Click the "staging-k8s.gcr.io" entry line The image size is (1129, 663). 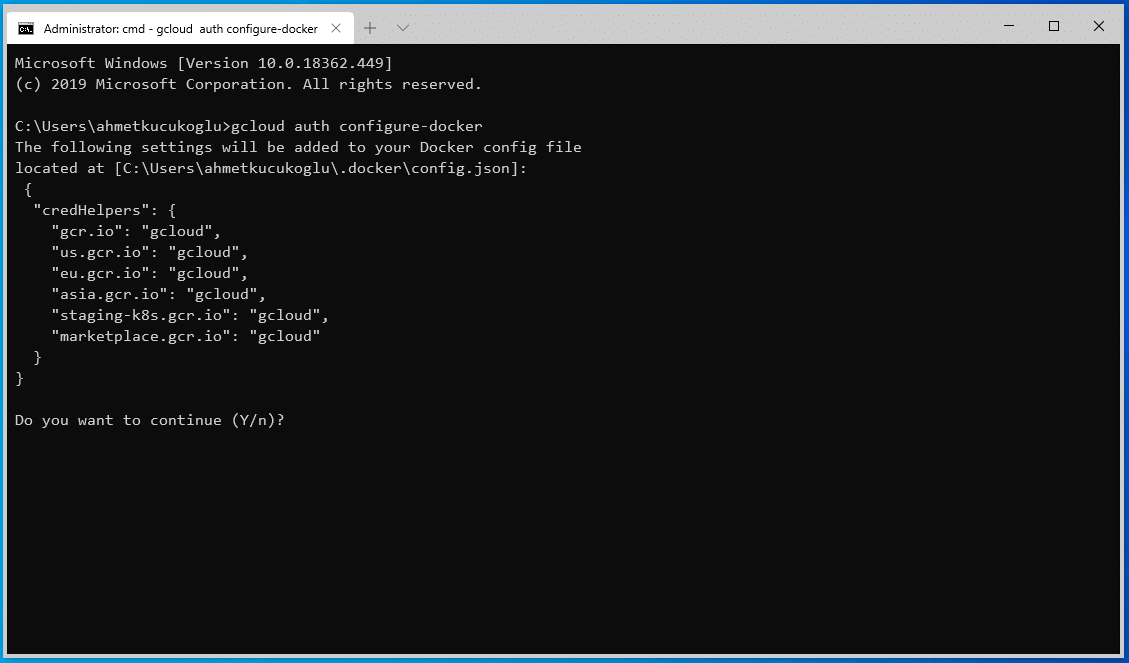point(190,315)
